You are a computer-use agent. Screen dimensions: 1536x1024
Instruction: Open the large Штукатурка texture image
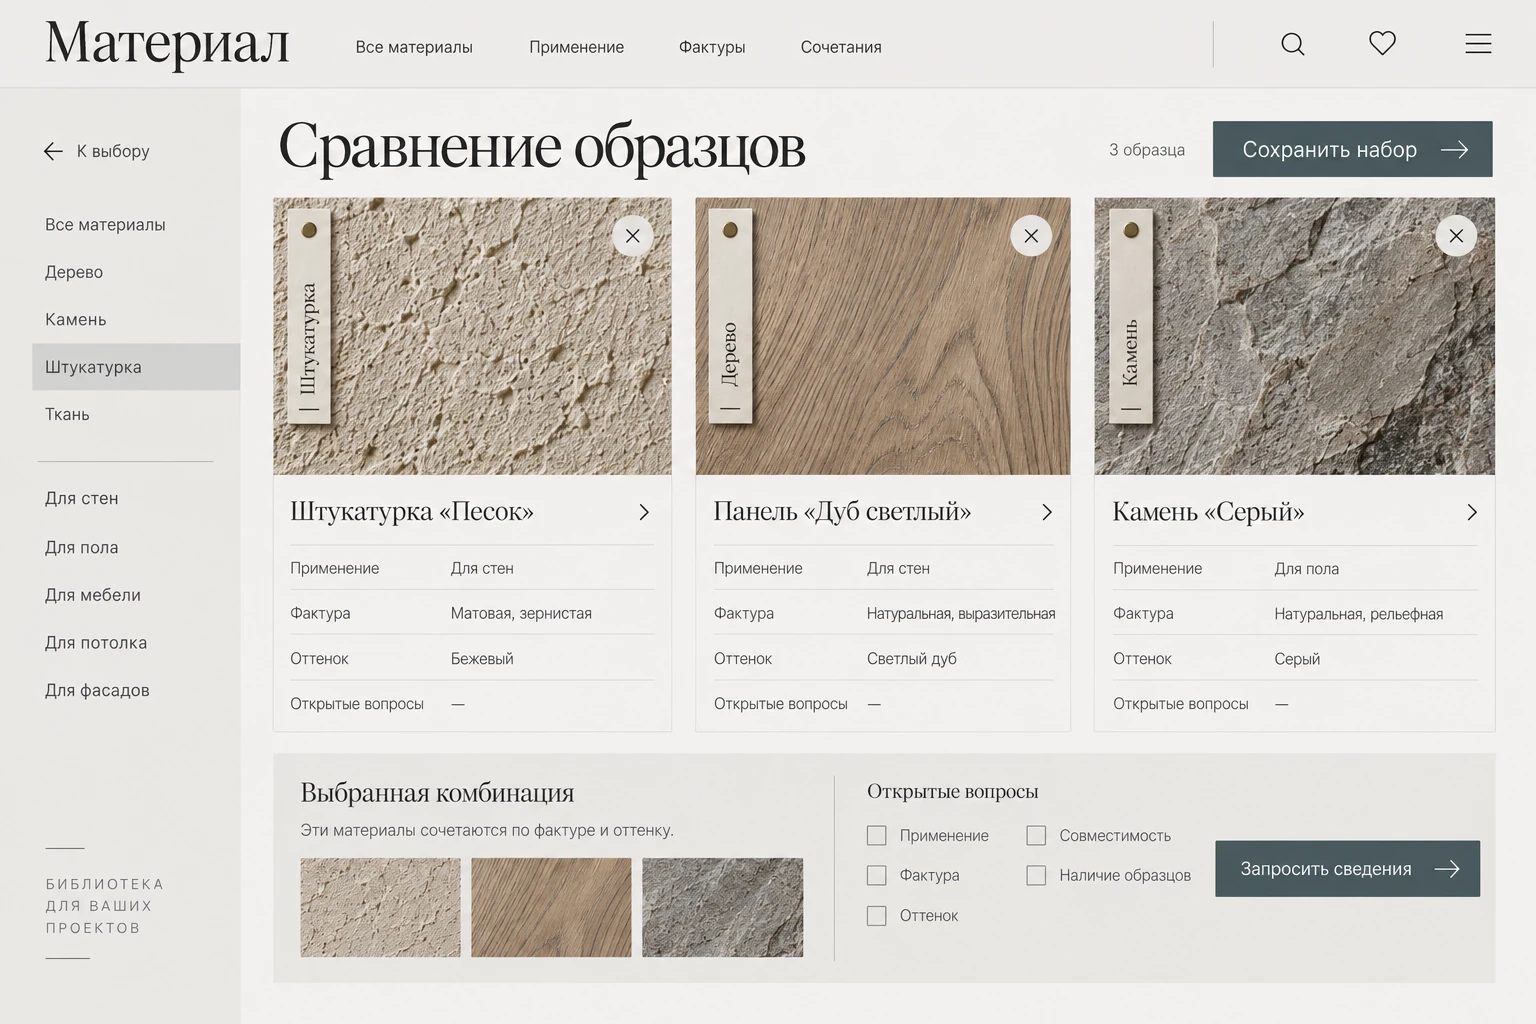coord(472,336)
